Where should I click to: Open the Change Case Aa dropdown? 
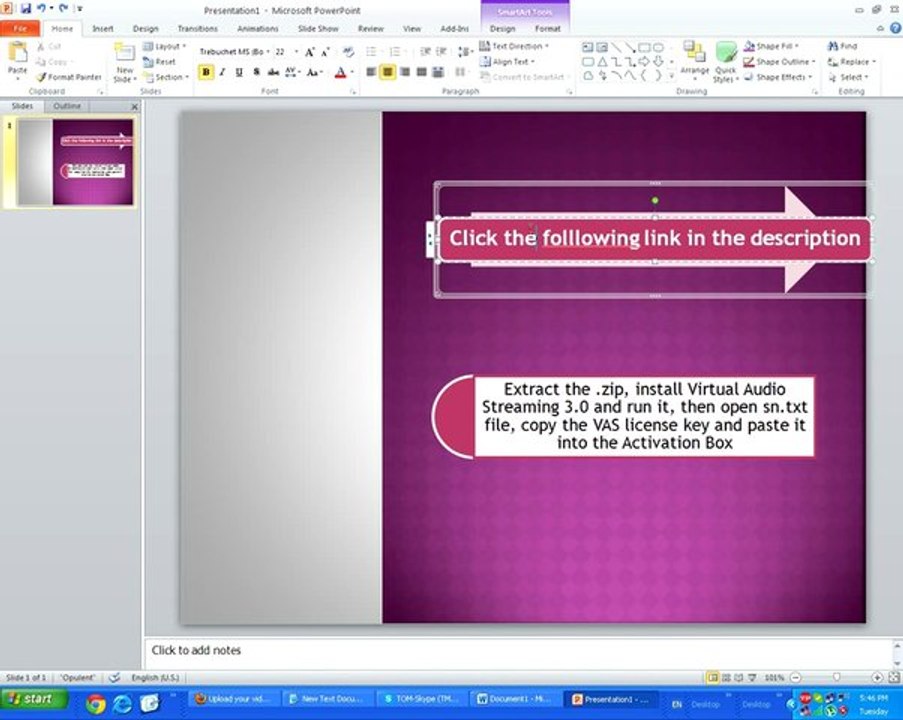pos(314,72)
